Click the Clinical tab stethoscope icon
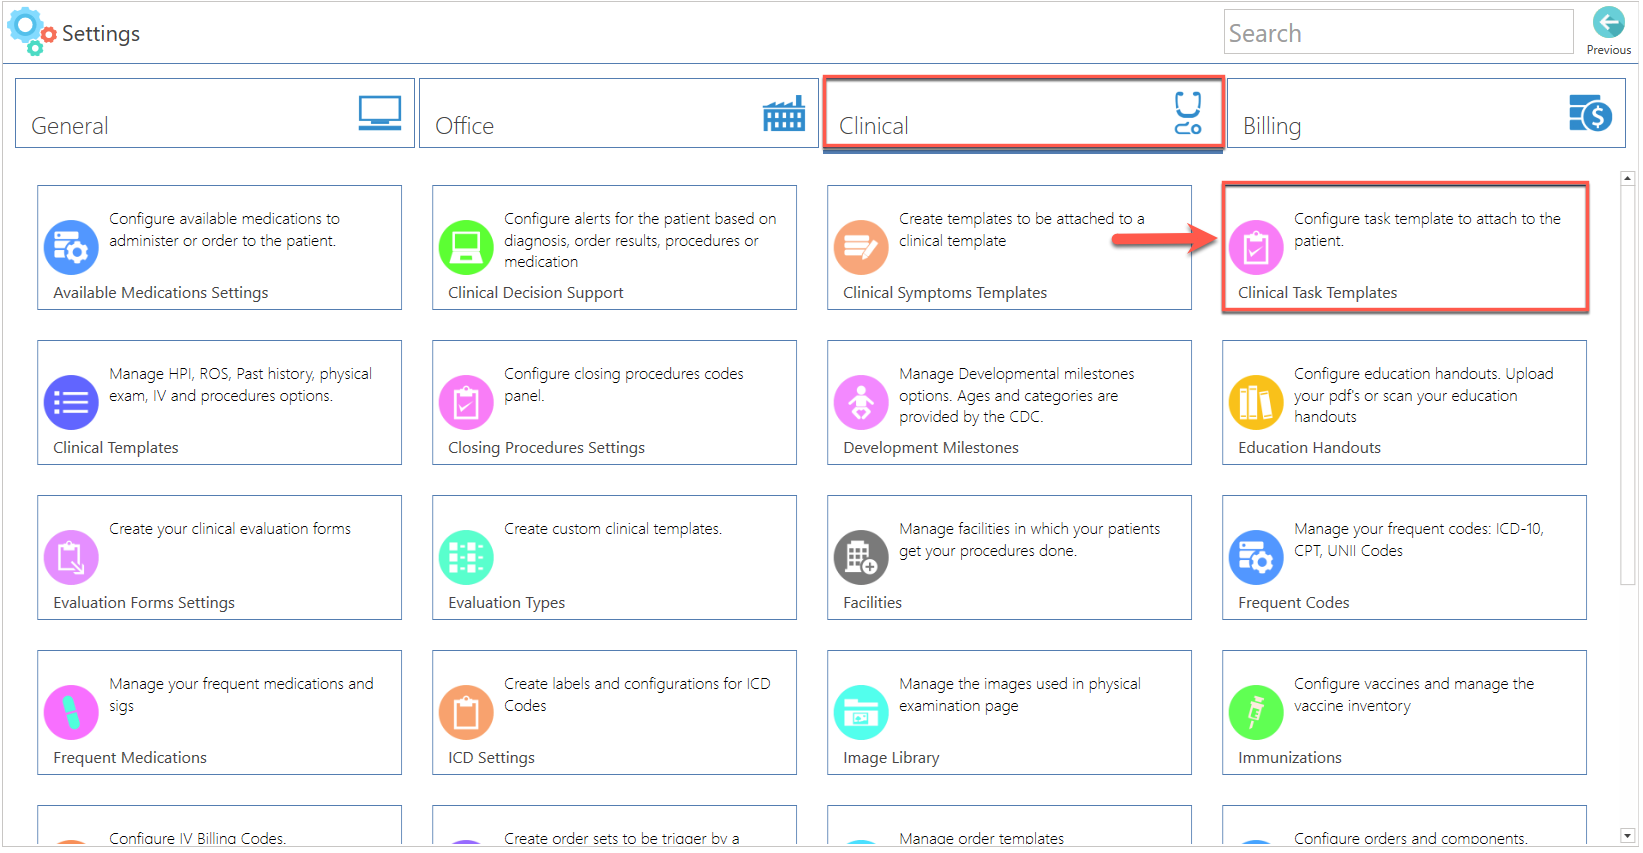This screenshot has height=853, width=1643. [1188, 113]
